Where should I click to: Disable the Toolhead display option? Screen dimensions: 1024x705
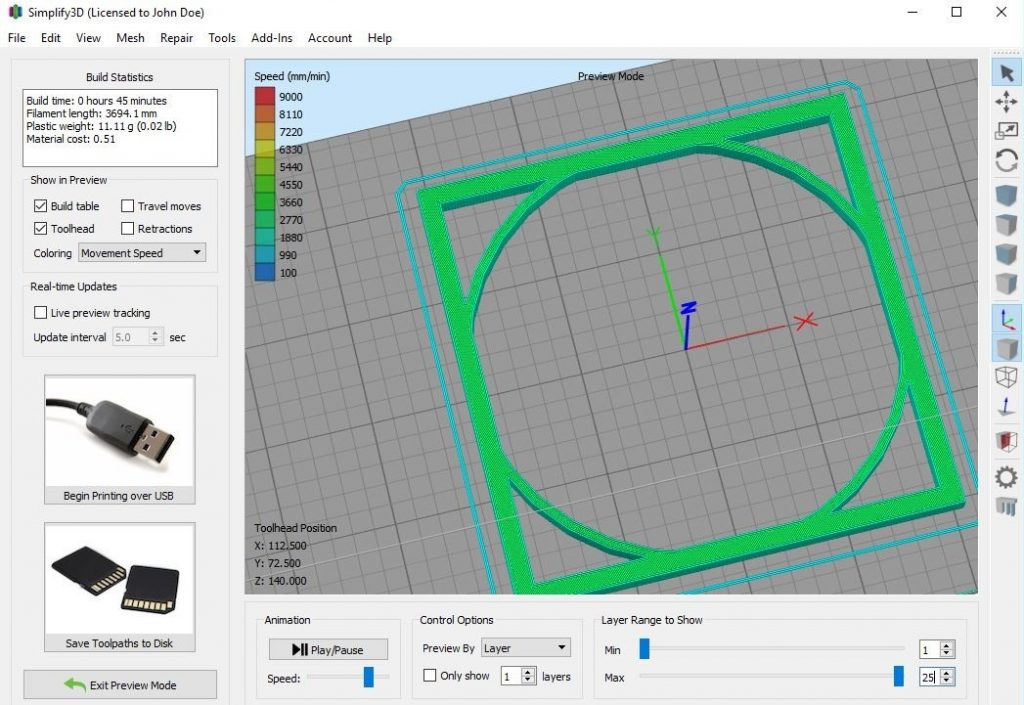point(40,228)
